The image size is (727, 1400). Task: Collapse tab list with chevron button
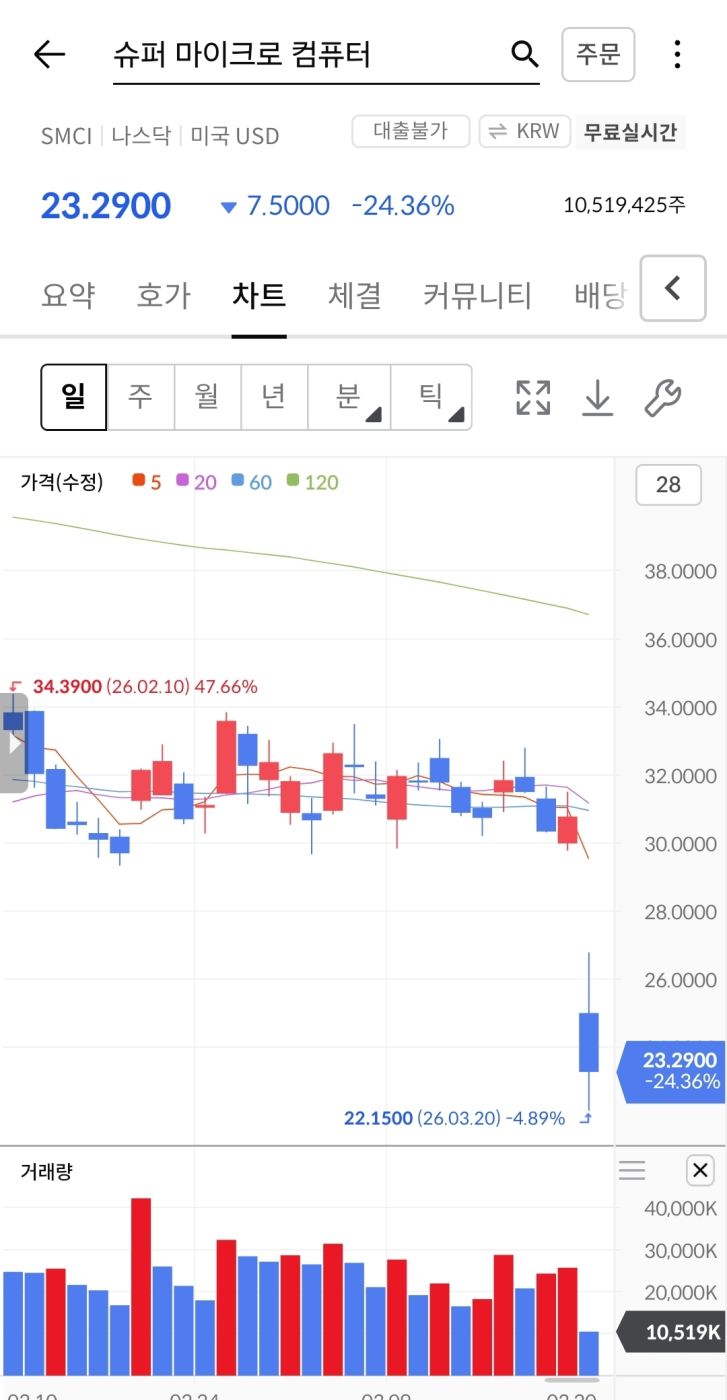[x=673, y=289]
